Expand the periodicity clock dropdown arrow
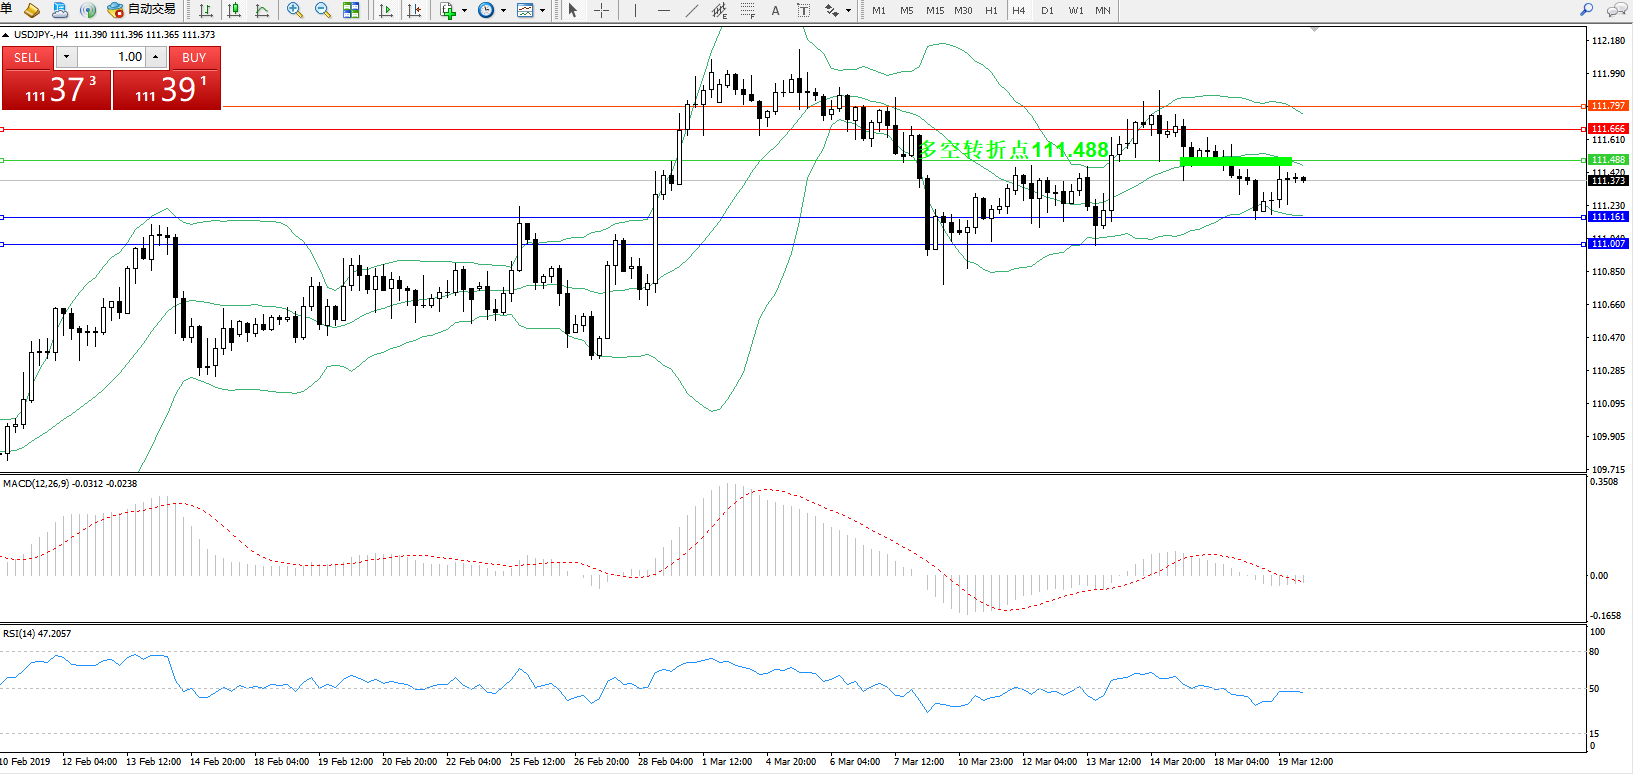 coord(503,11)
